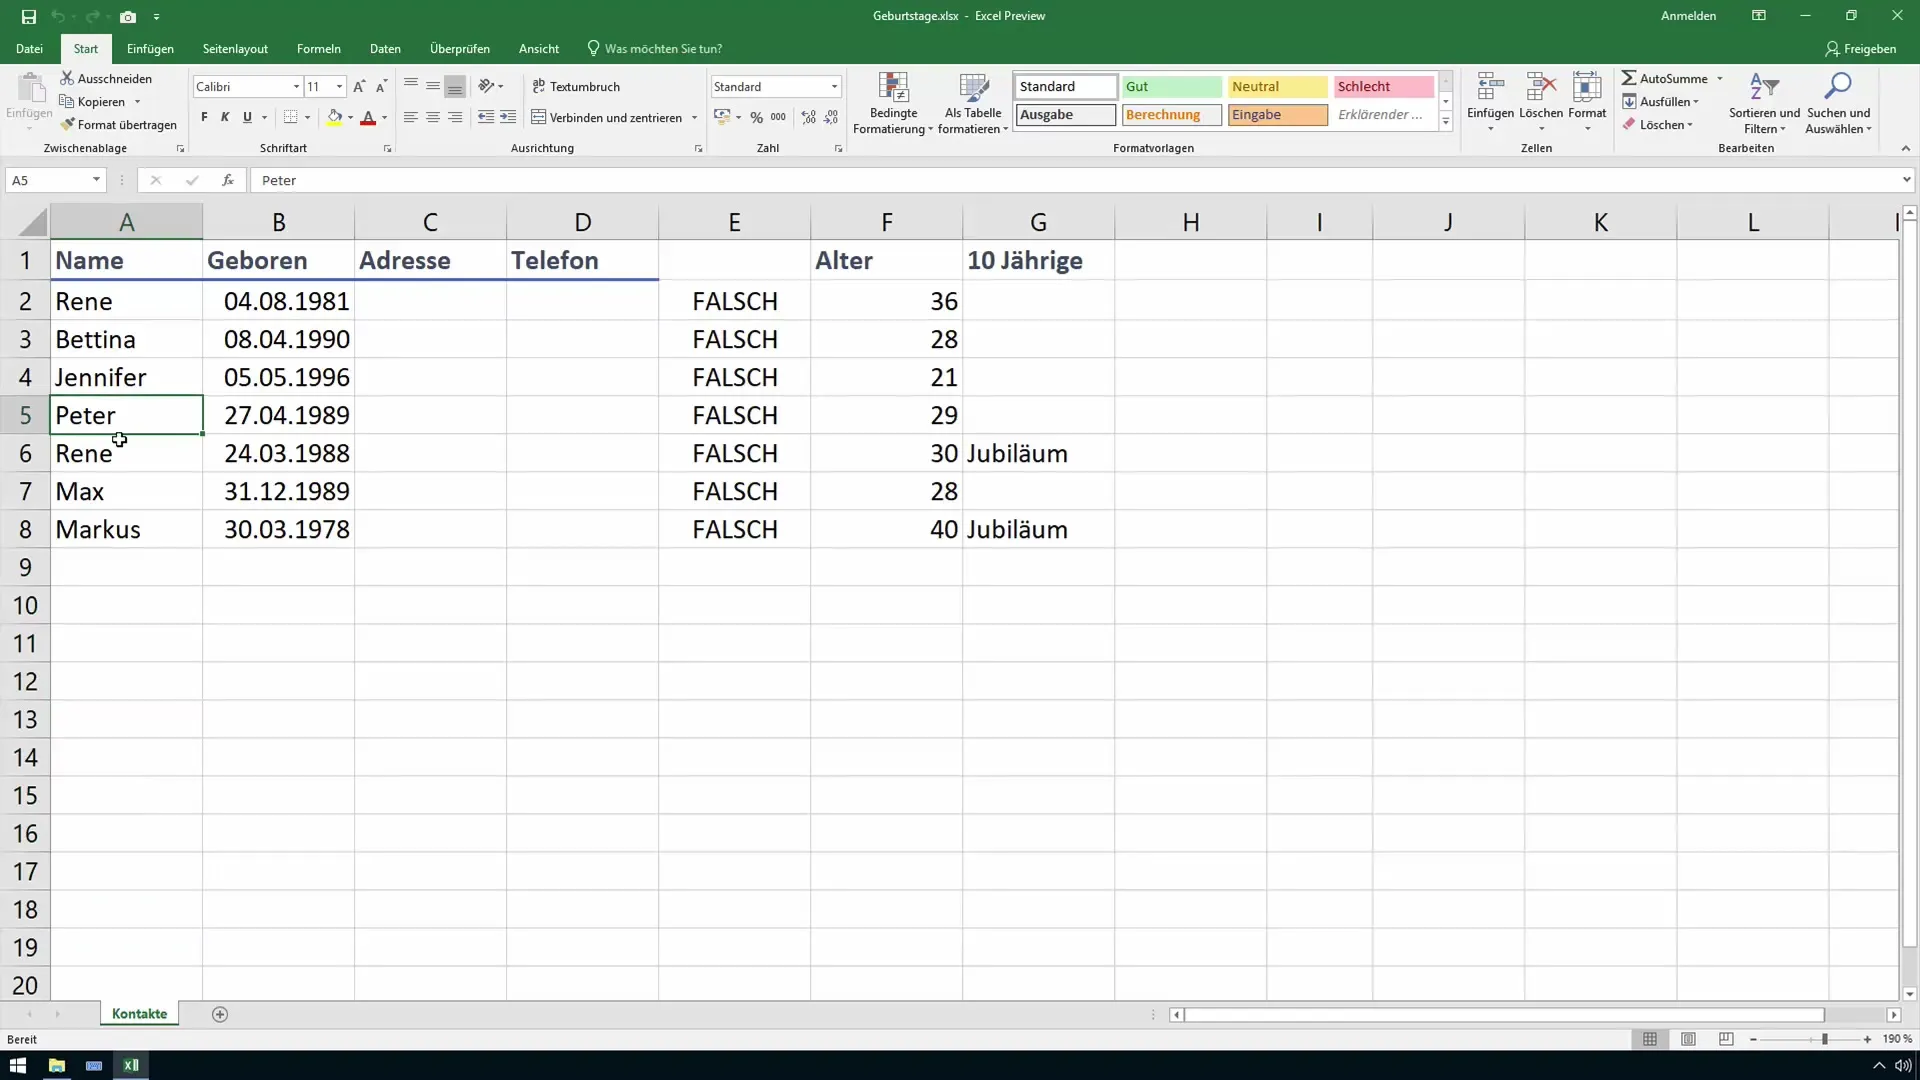
Task: Click Anmelden sign in
Action: (x=1688, y=16)
